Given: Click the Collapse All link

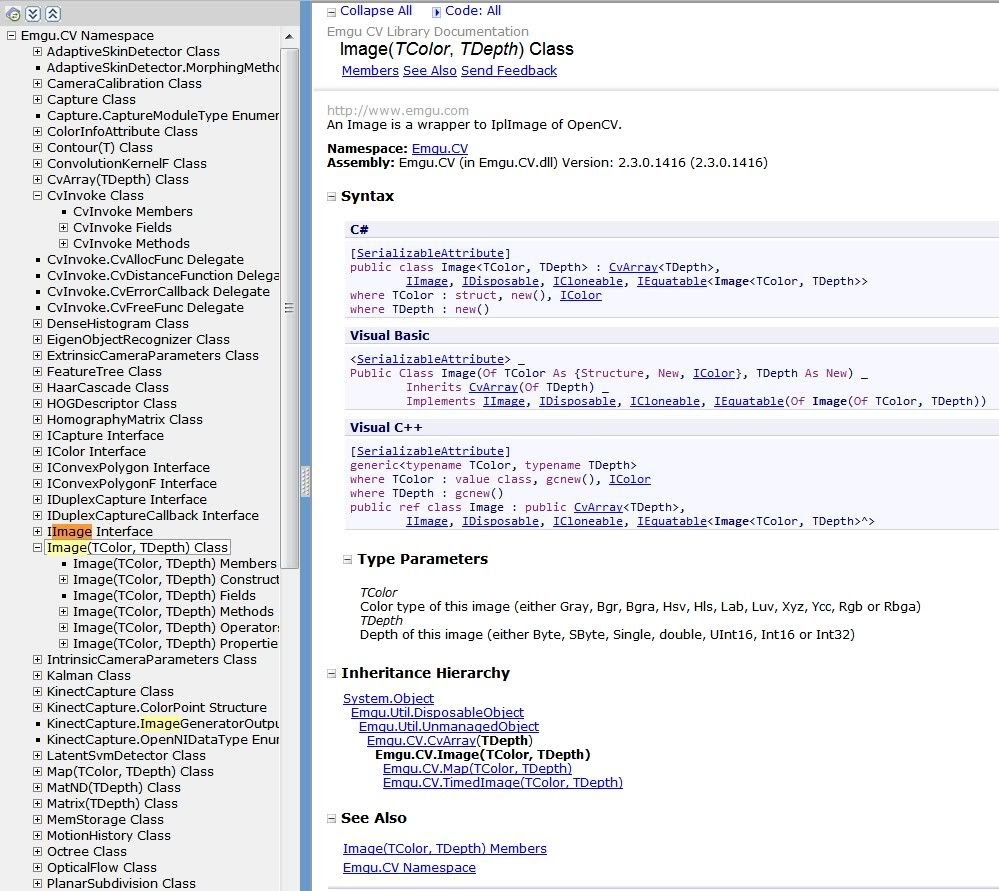Looking at the screenshot, I should 376,11.
